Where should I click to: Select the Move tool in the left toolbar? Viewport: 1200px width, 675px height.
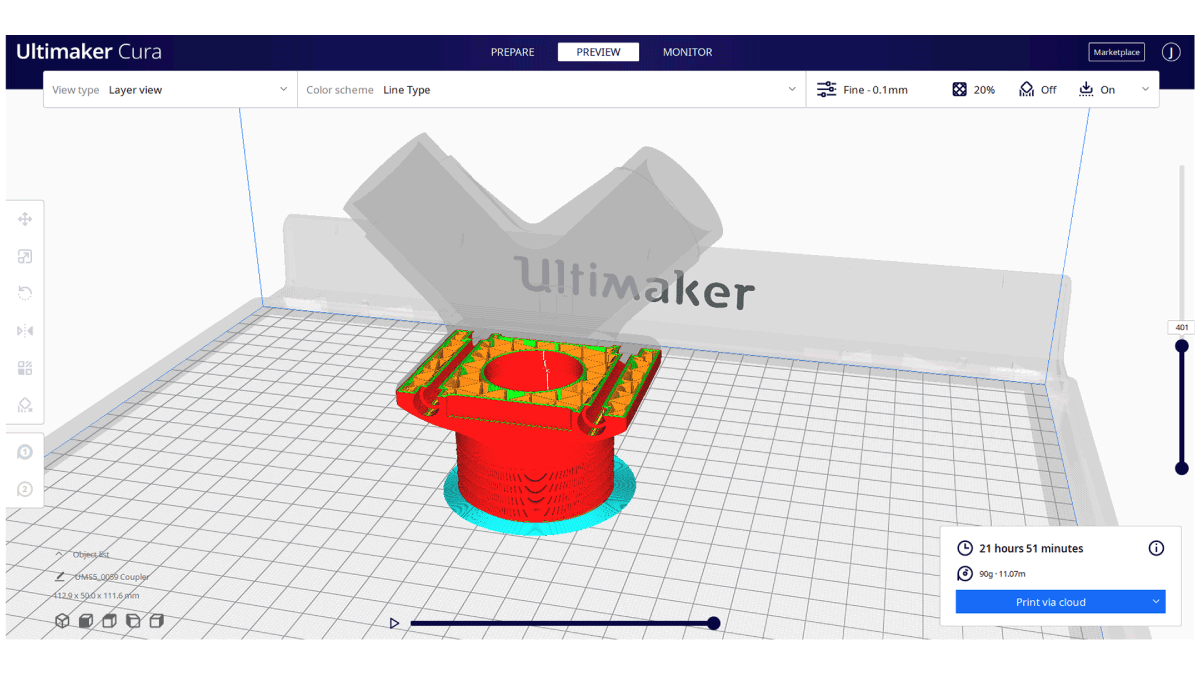(25, 219)
